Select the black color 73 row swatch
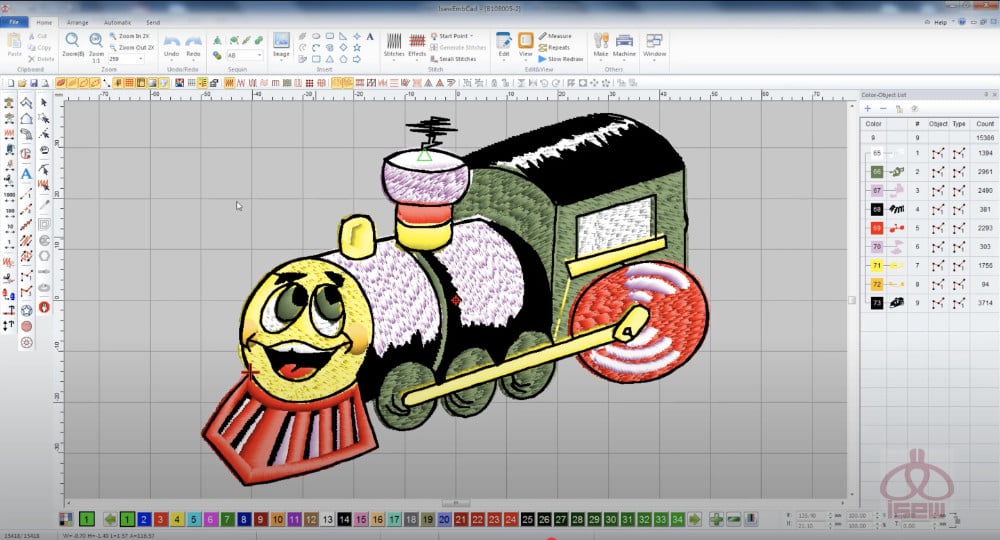This screenshot has height=540, width=1000. (876, 303)
